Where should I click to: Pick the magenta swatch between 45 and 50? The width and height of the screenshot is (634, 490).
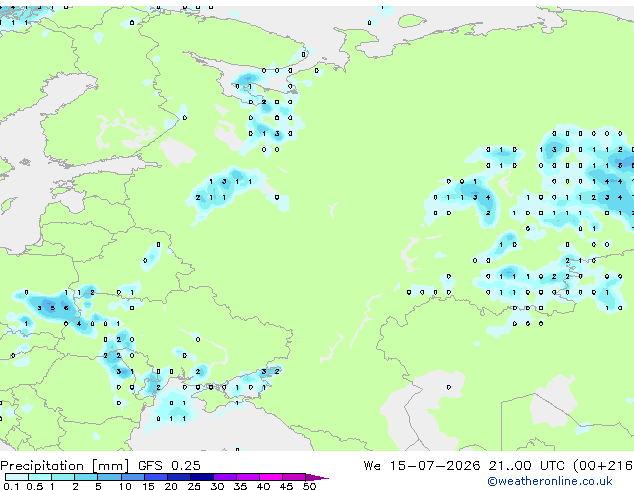tap(294, 477)
